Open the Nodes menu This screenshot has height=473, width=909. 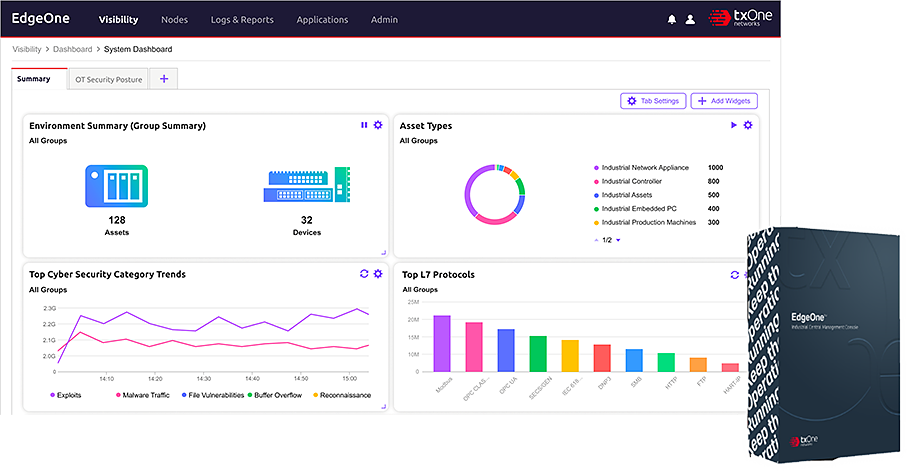[174, 19]
